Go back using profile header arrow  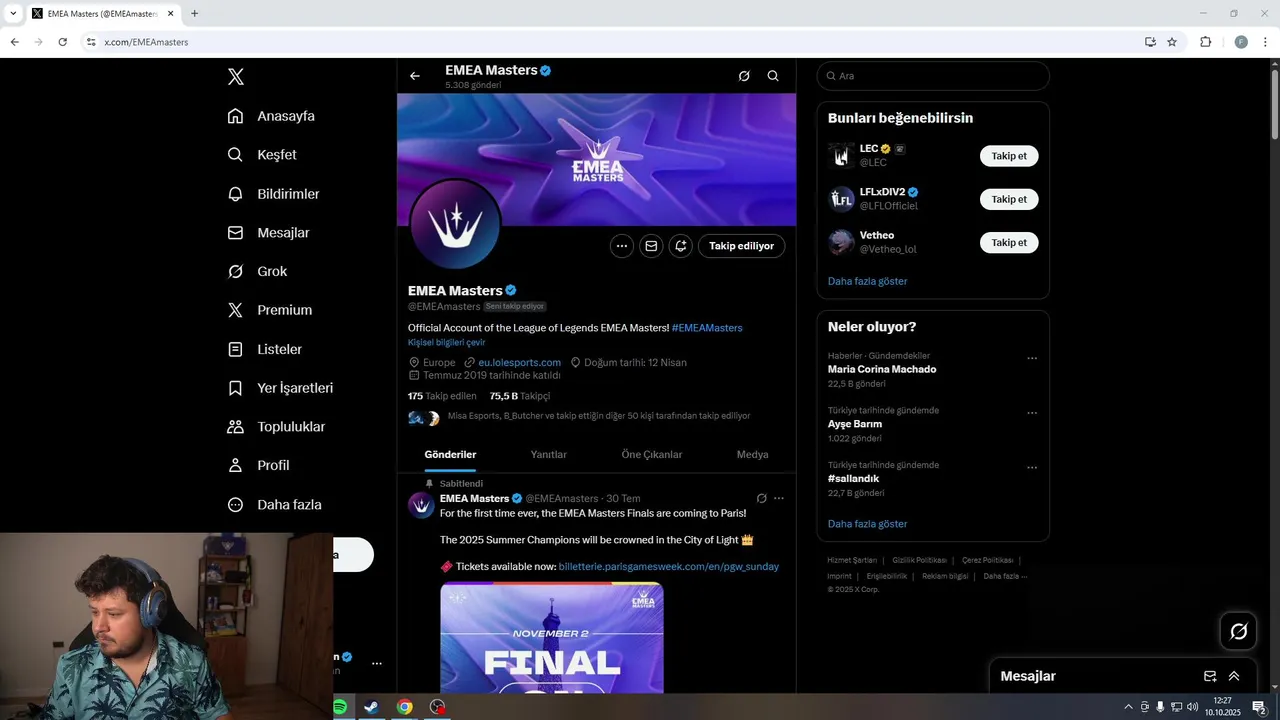click(x=415, y=76)
